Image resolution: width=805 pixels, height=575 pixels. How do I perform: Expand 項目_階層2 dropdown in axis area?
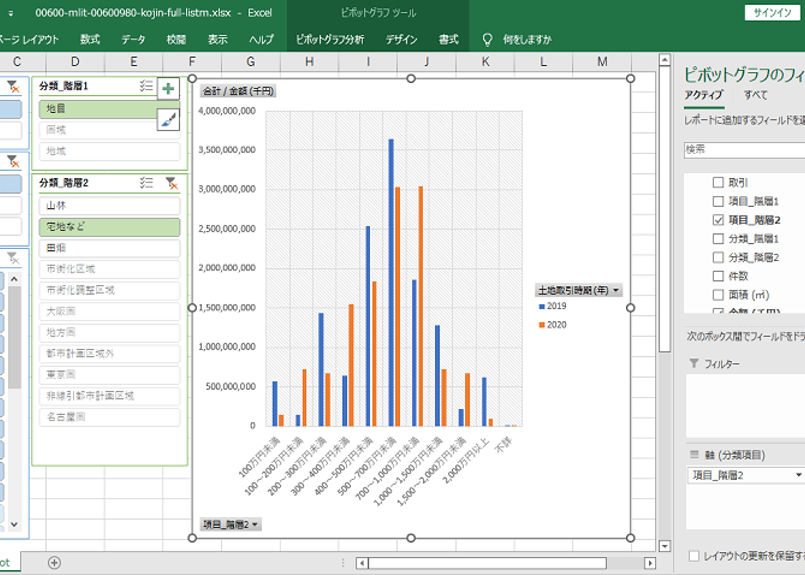(x=798, y=475)
